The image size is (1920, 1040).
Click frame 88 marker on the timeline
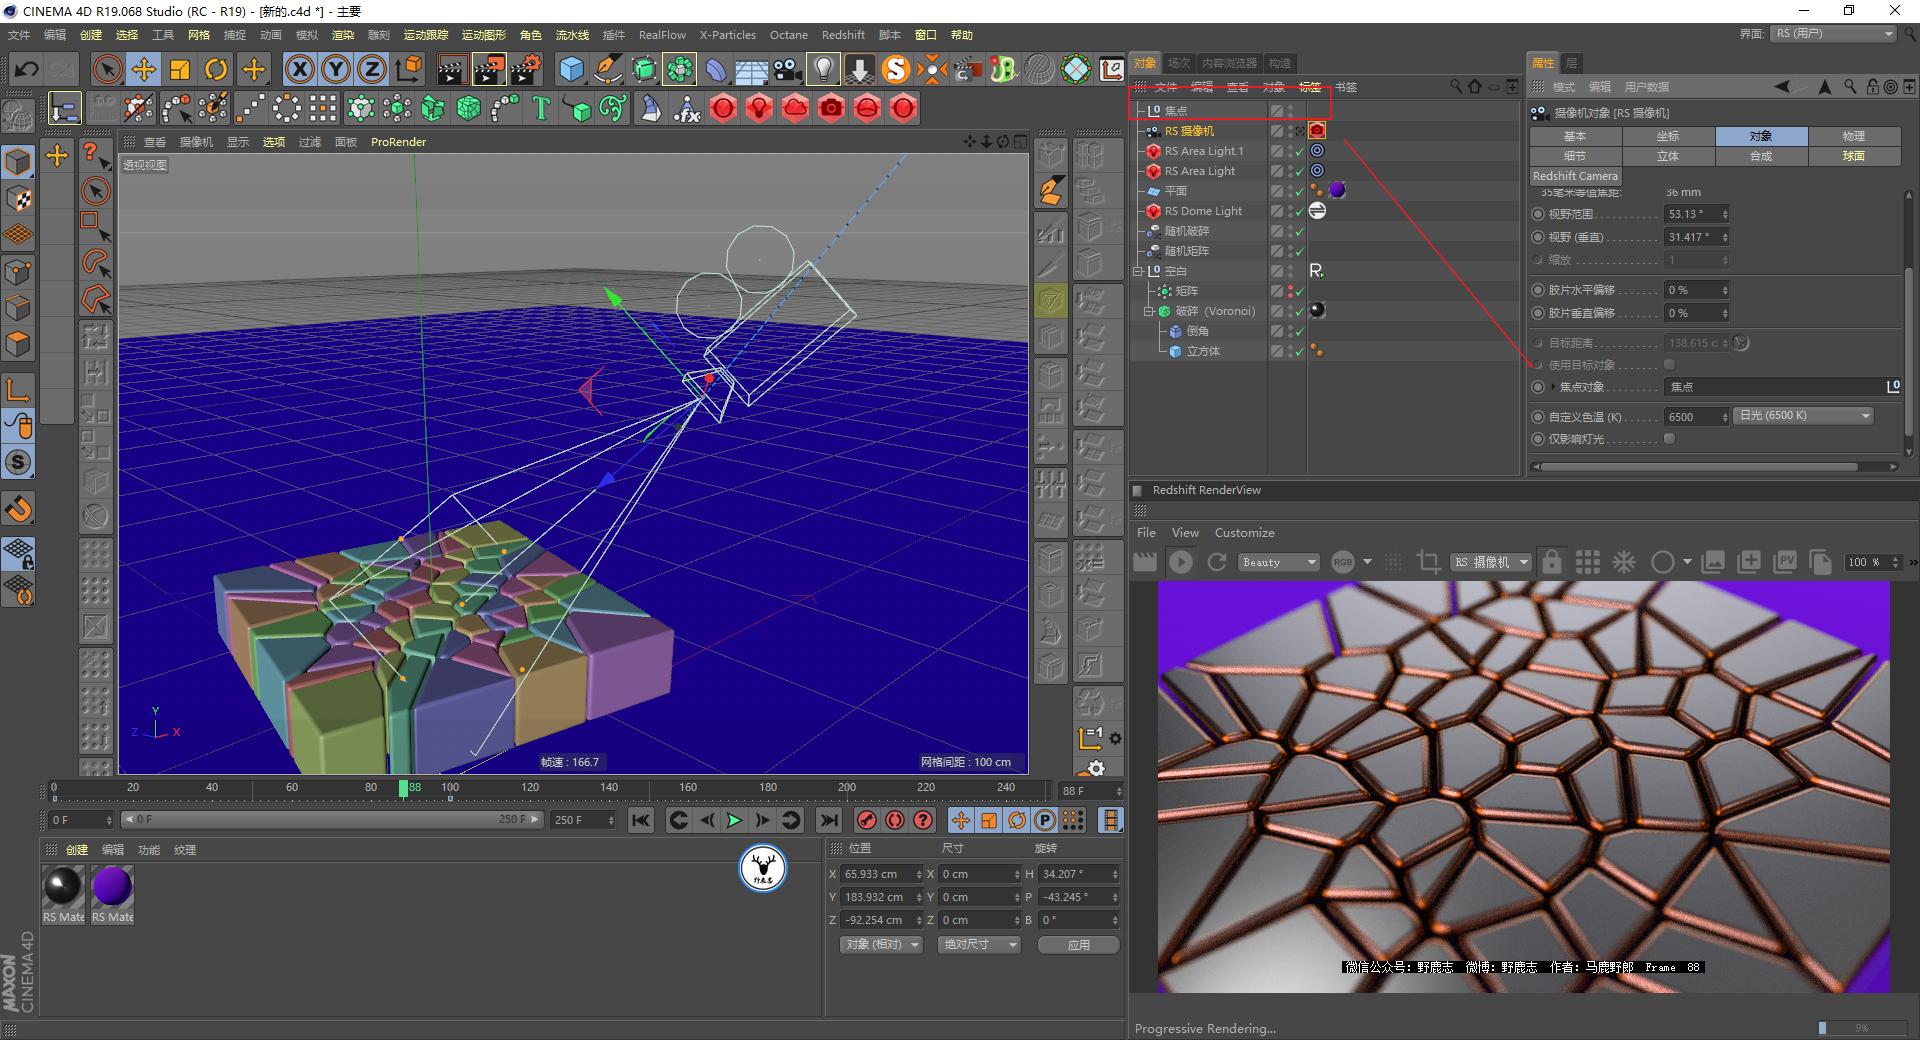click(404, 789)
